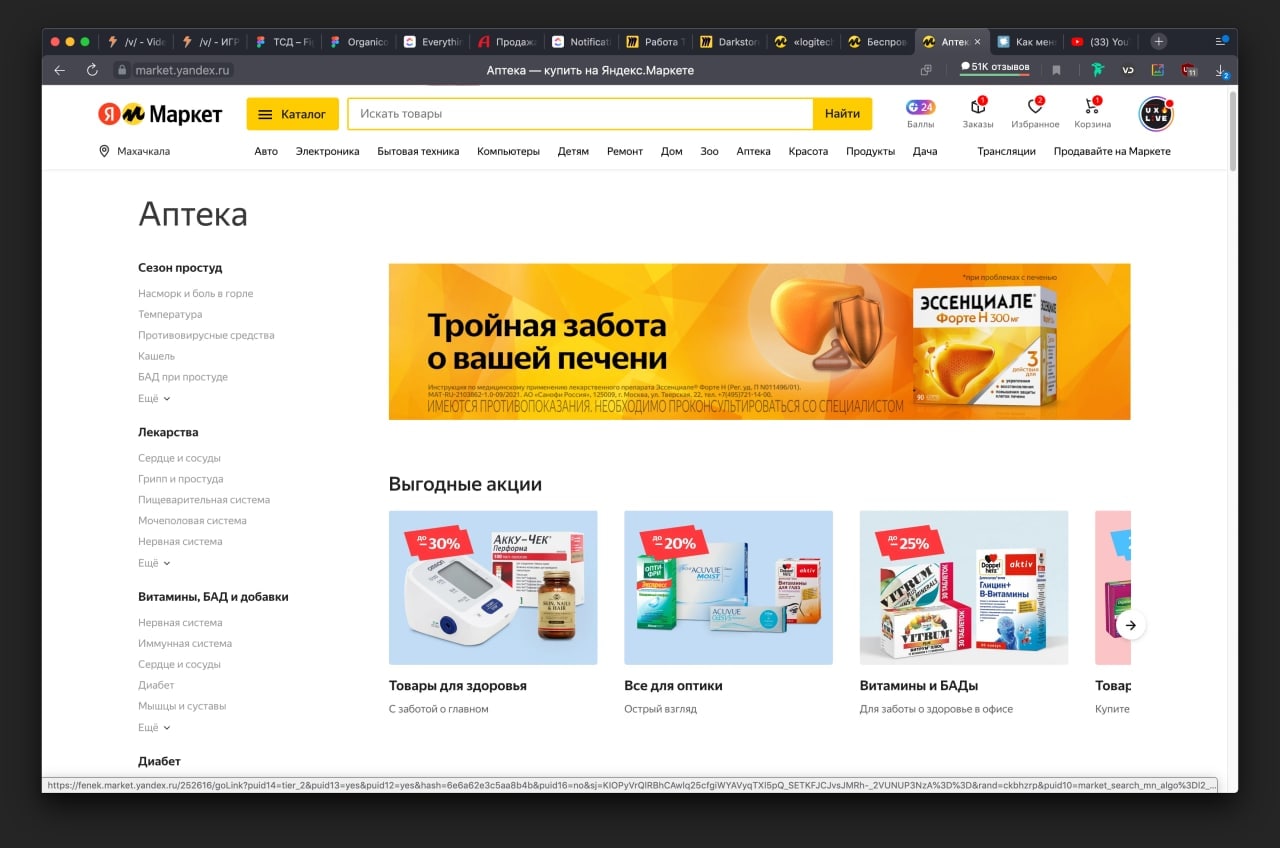Open the Каталог menu button

tap(293, 114)
